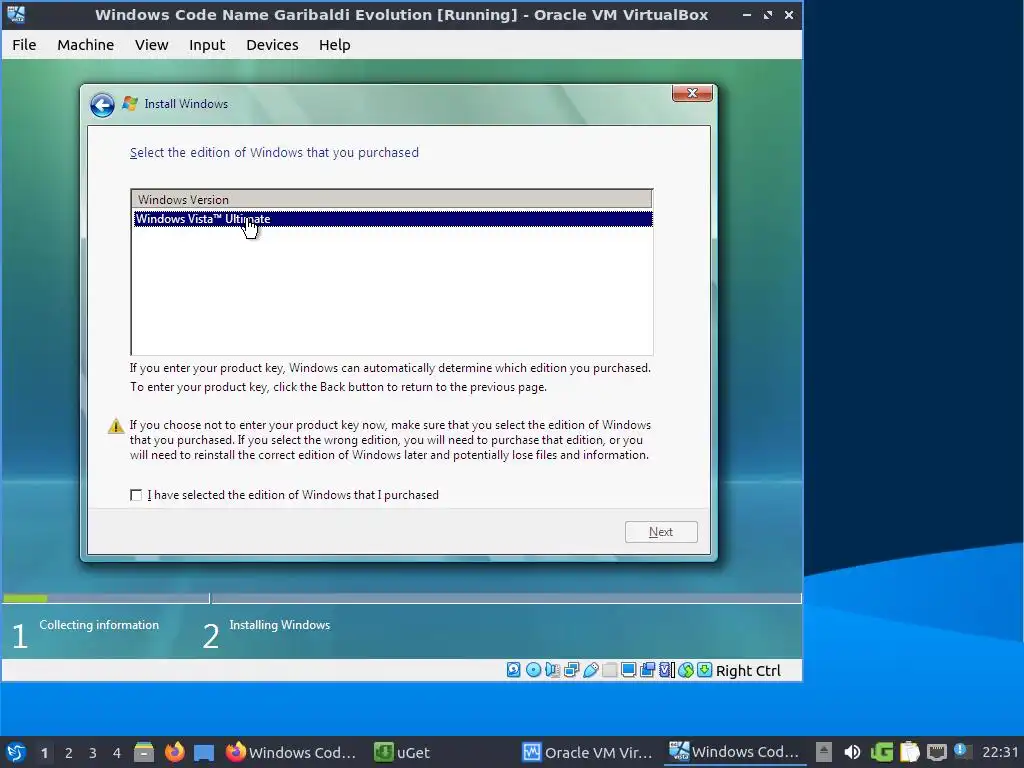Click the show desktop icon in taskbar
Image resolution: width=1024 pixels, height=768 pixels.
[x=204, y=753]
